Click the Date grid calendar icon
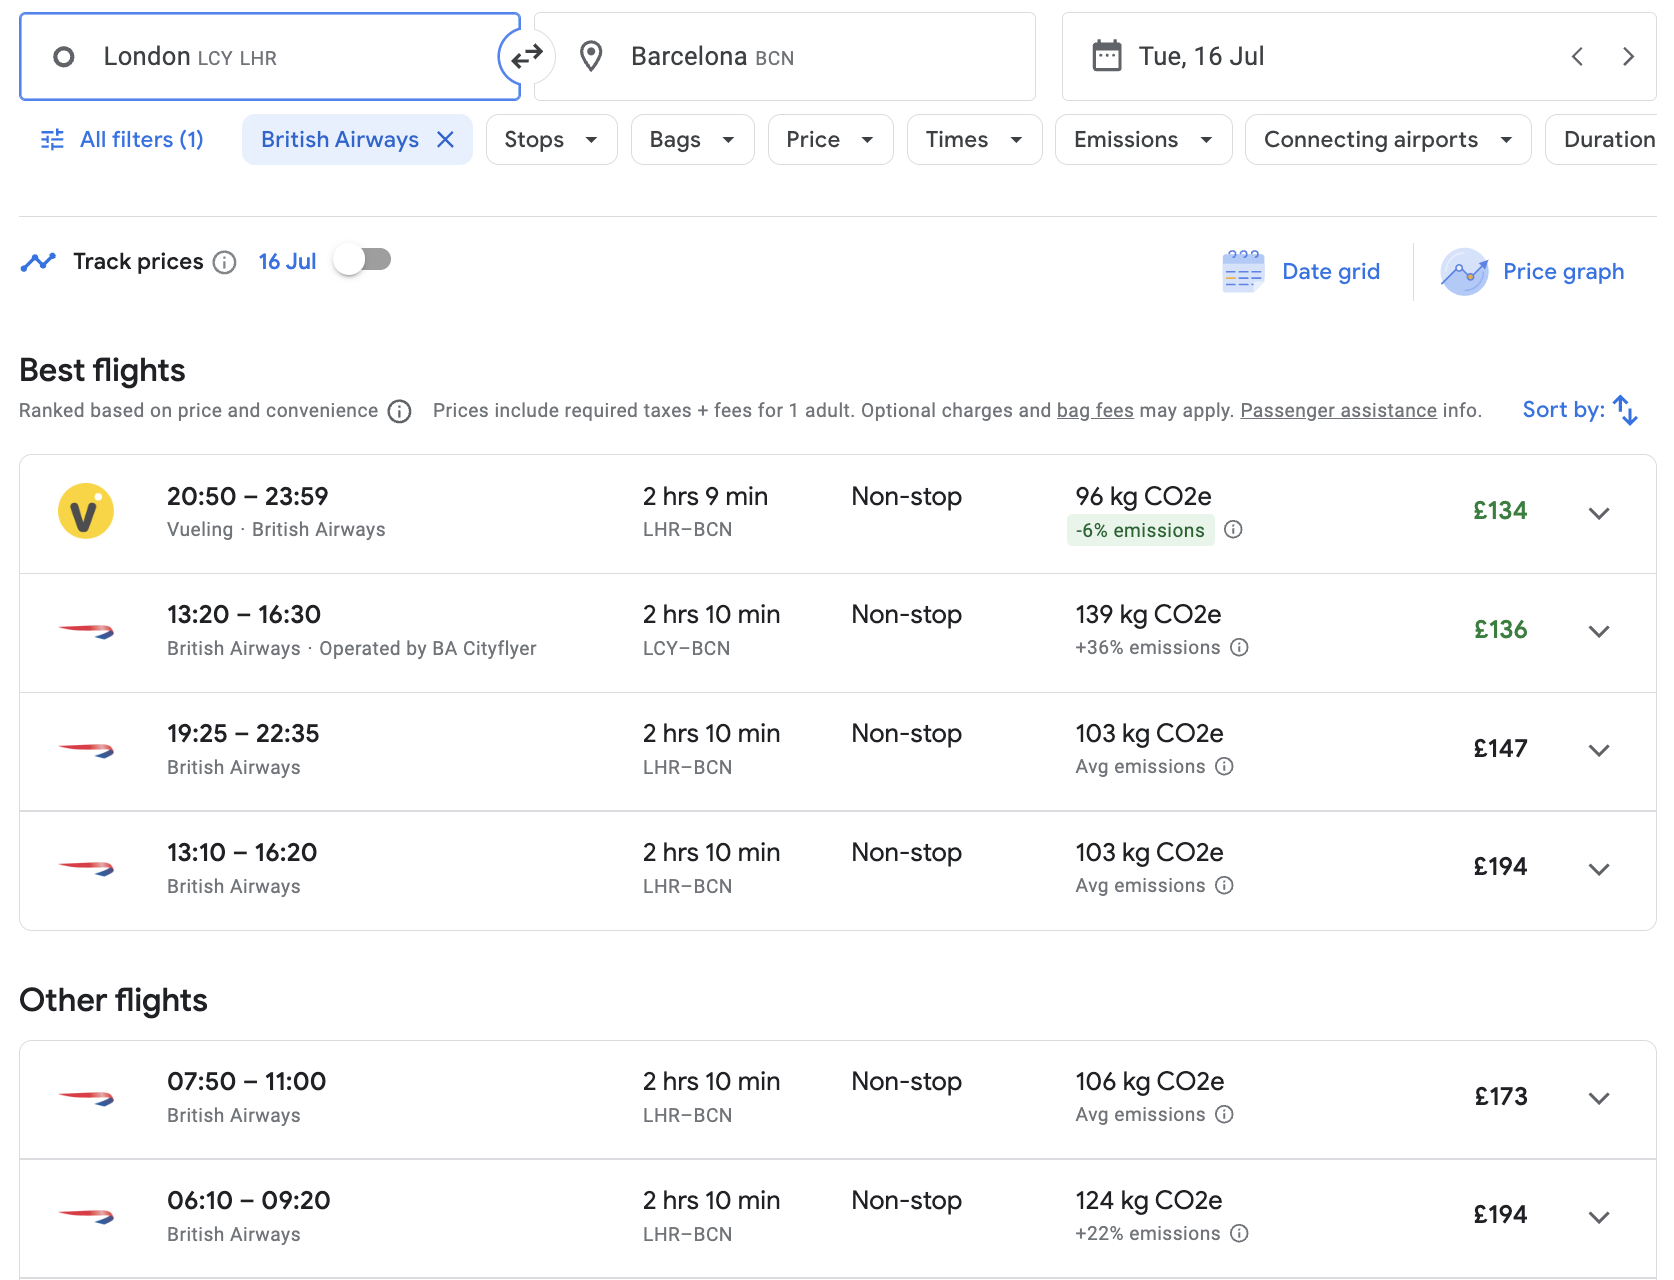Screen dimensions: 1674x1280 tap(1243, 272)
